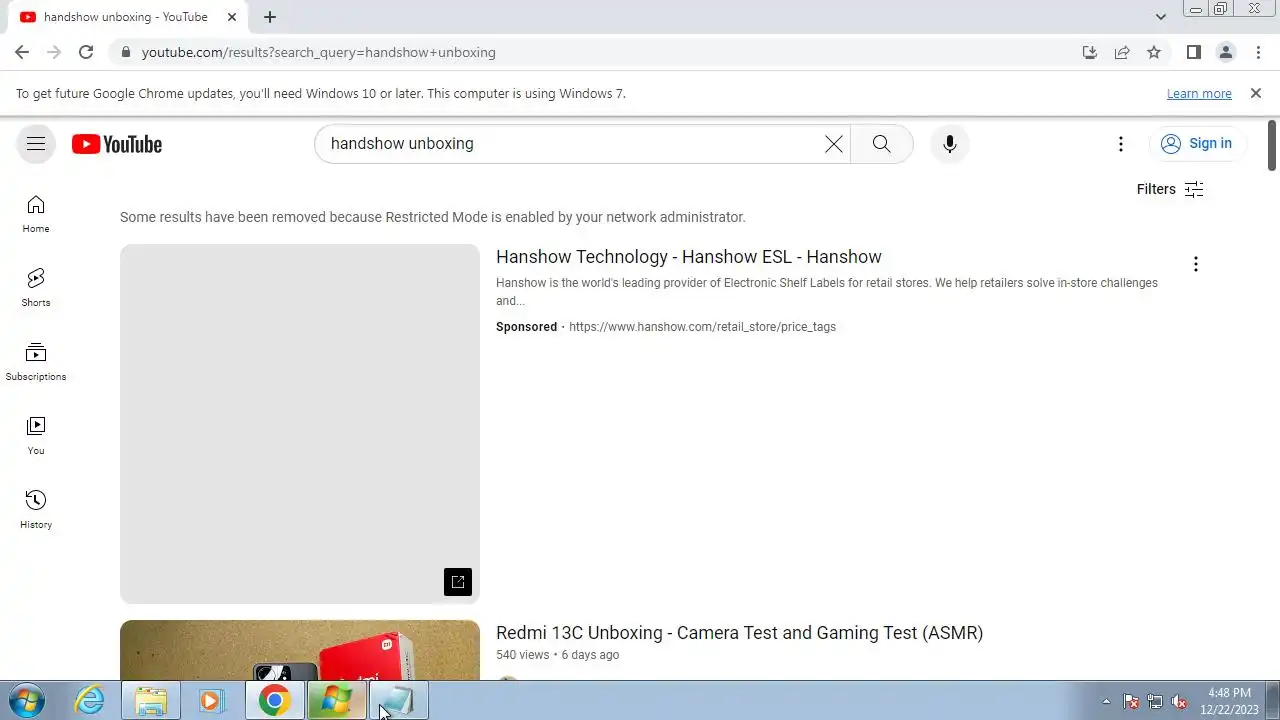The height and width of the screenshot is (720, 1280).
Task: Open History in the sidebar
Action: (x=36, y=510)
